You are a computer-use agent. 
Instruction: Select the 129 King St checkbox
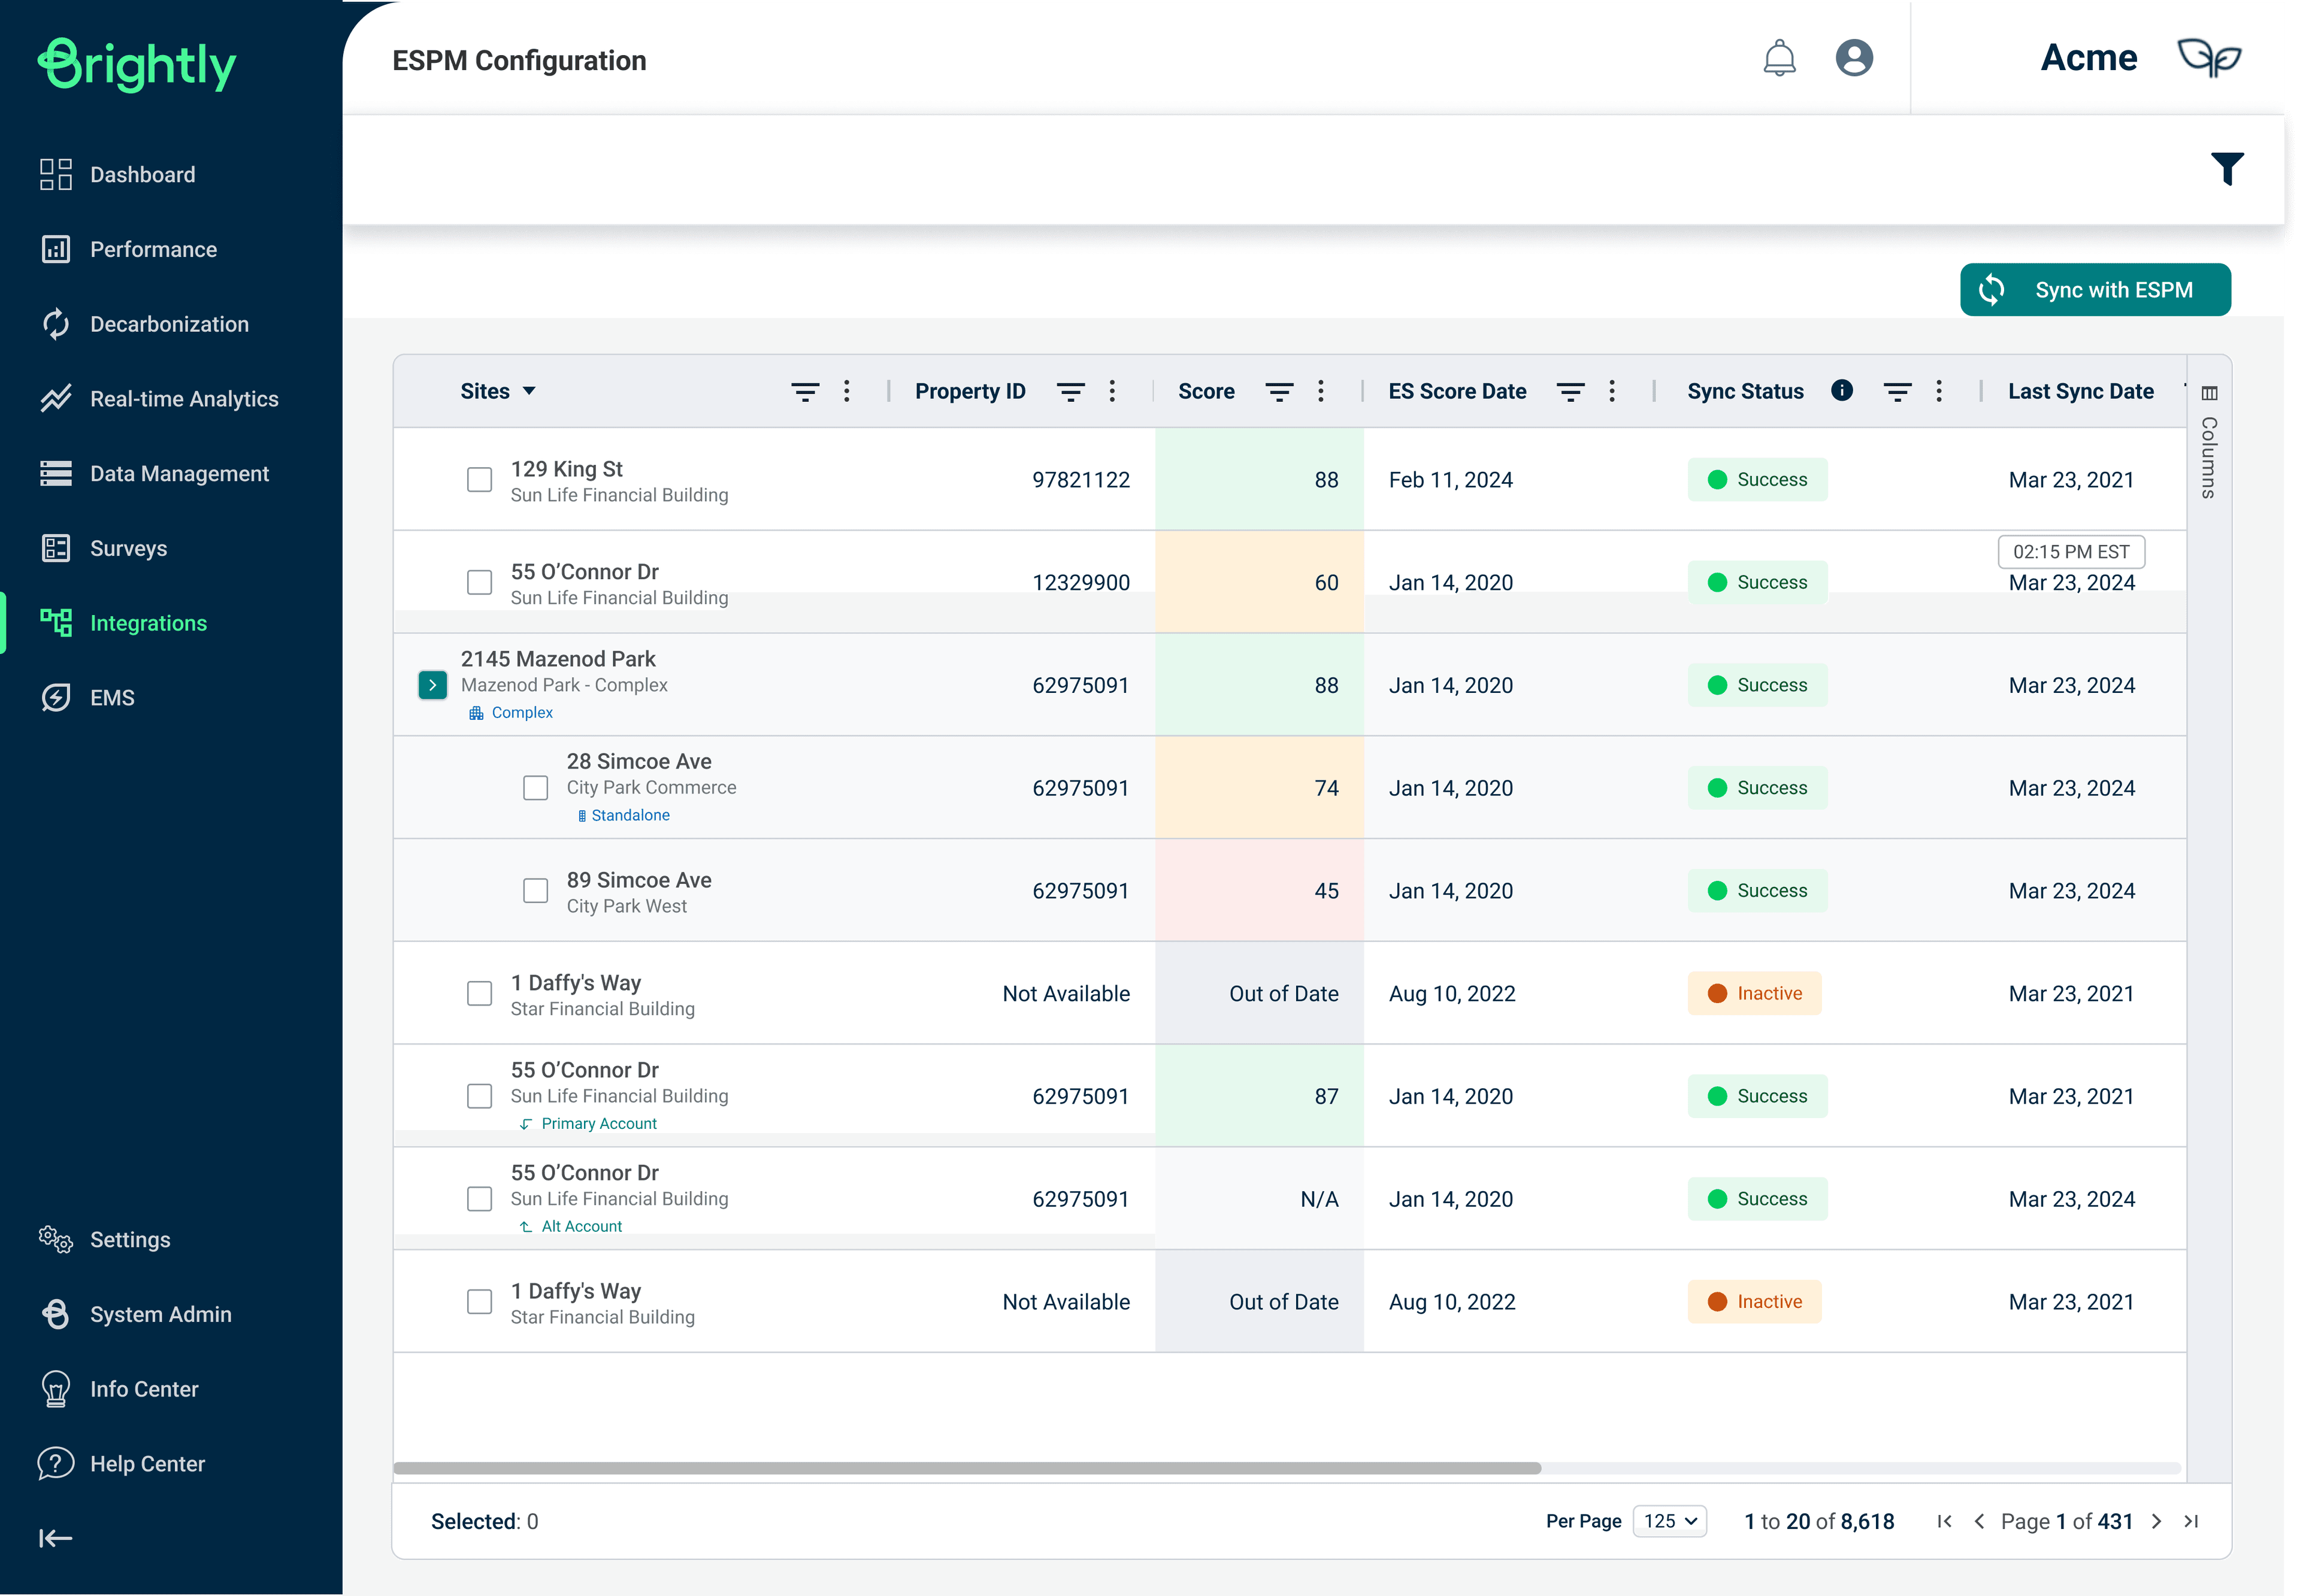click(479, 480)
